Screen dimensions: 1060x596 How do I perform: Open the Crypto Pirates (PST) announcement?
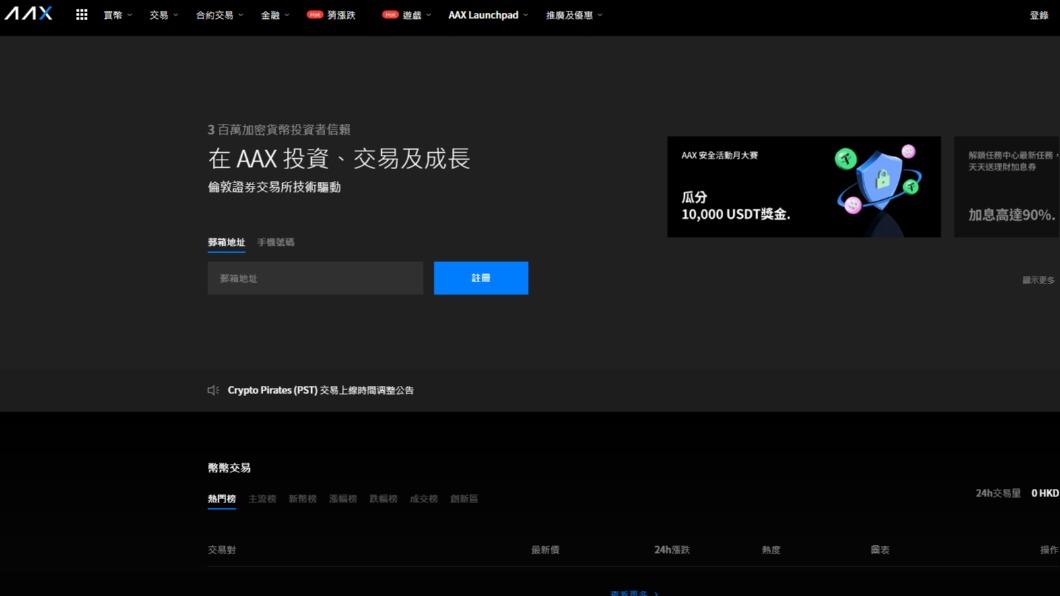[320, 390]
